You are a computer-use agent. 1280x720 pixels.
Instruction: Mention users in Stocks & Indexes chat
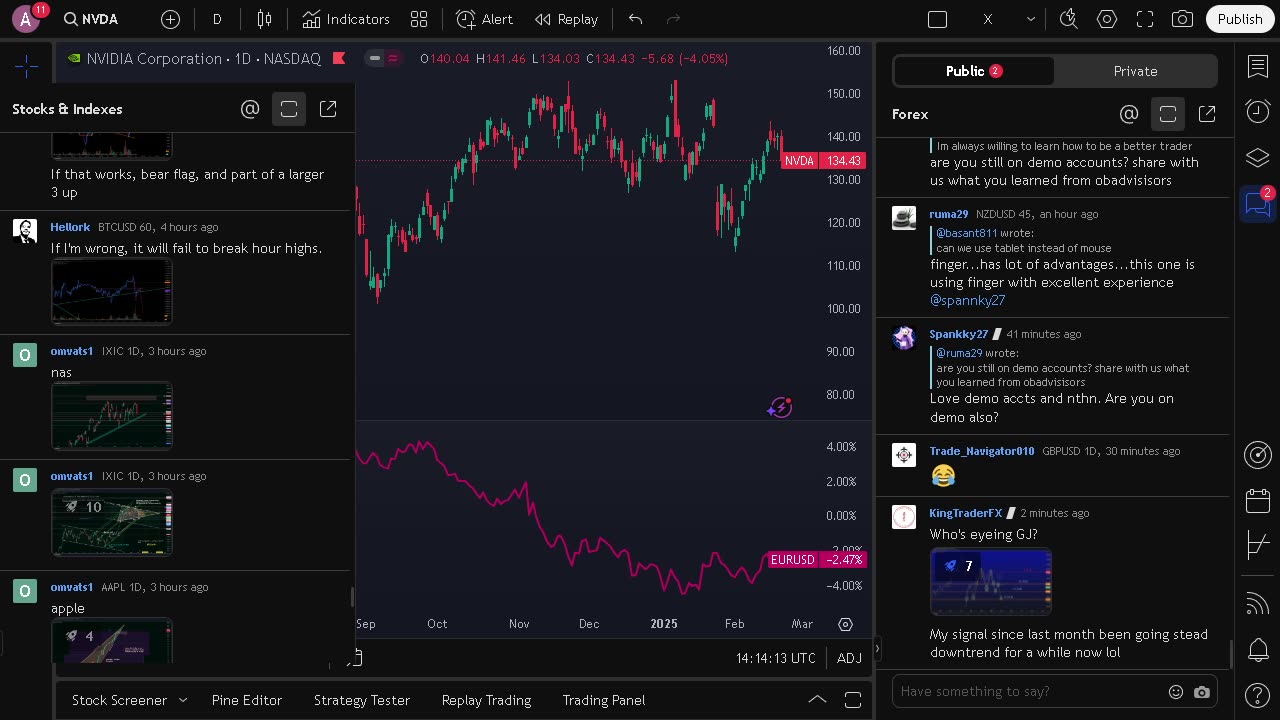click(250, 109)
